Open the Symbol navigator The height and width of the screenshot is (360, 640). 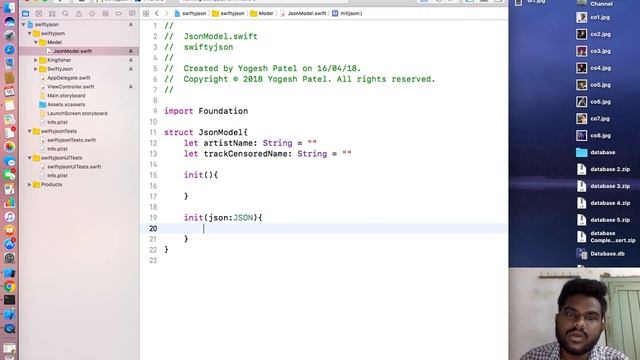pyautogui.click(x=52, y=13)
